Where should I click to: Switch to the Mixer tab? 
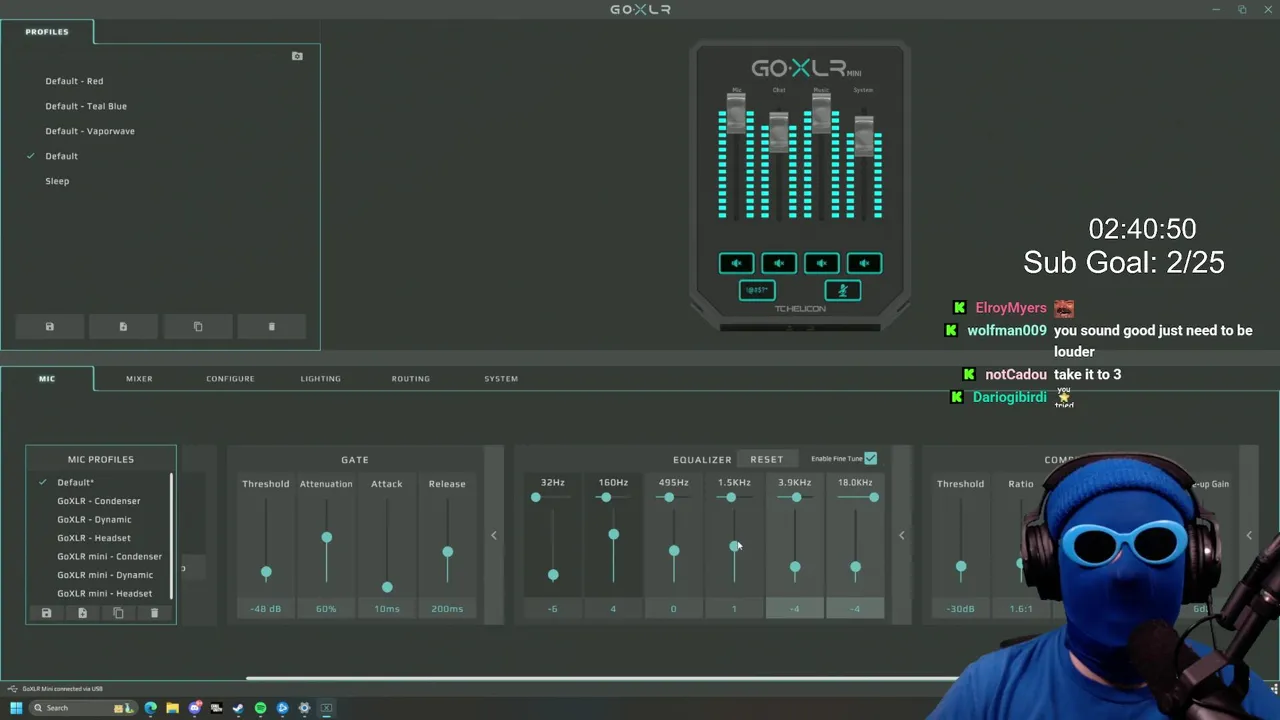click(139, 379)
